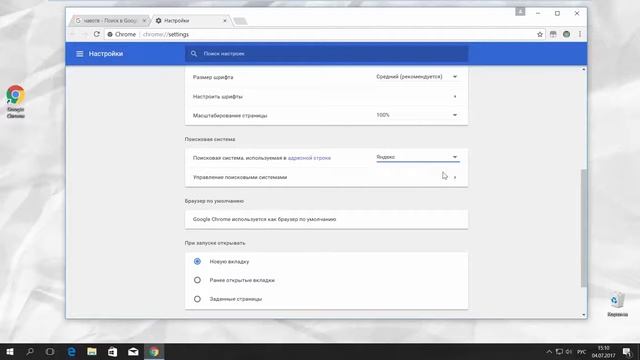
Task: Click the 'Размер шрифта' label
Action: pyautogui.click(x=213, y=77)
